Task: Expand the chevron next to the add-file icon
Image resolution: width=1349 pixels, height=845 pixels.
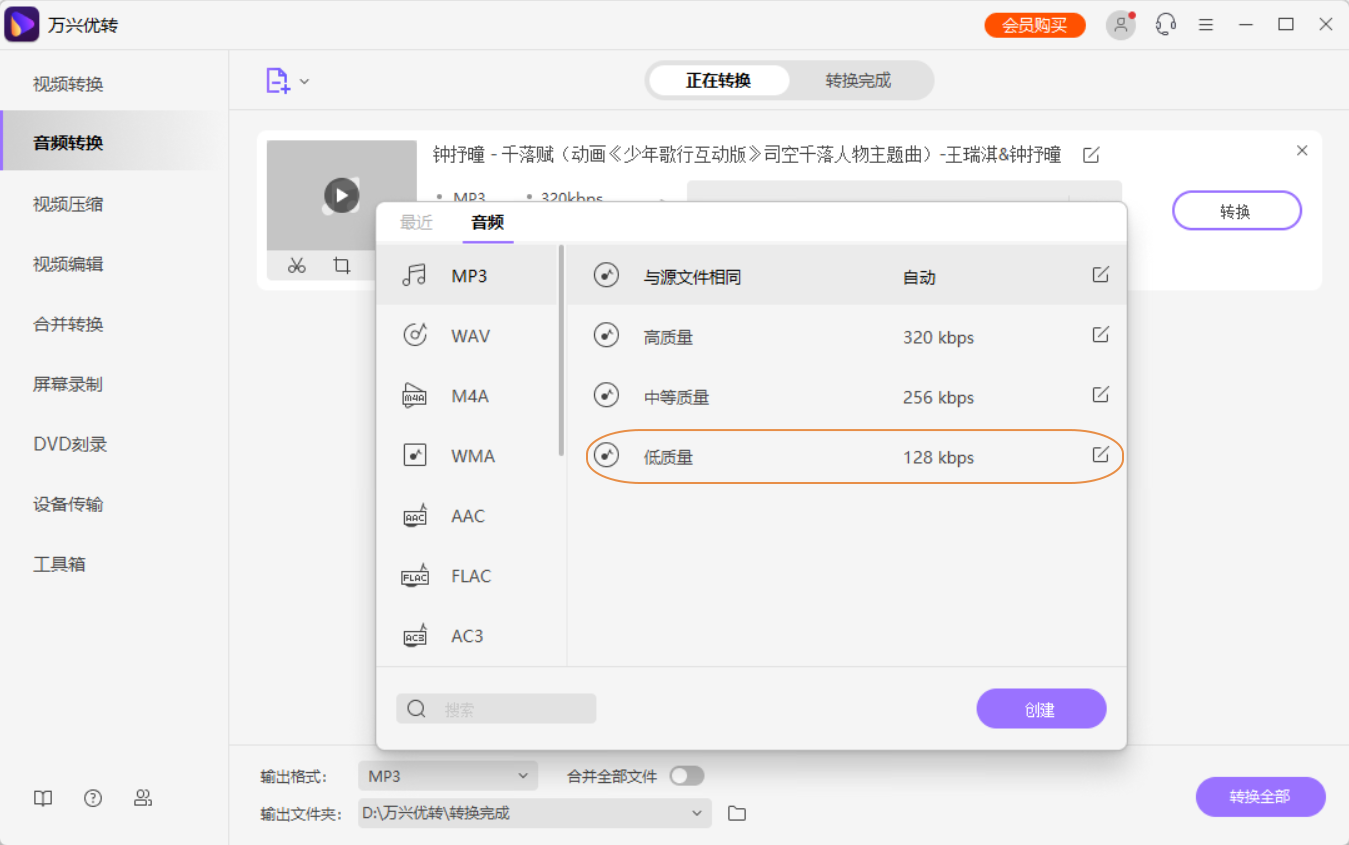Action: 305,81
